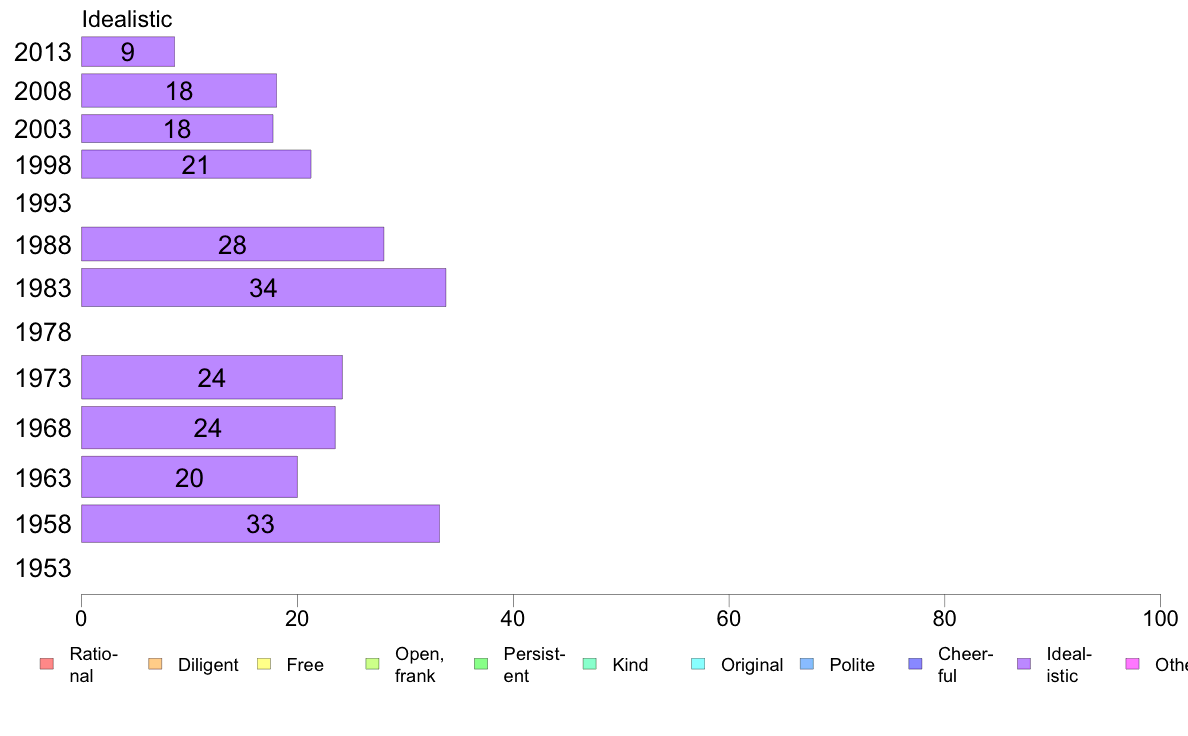Select the Persistent legend swatch
The image size is (1188, 736).
coord(480,665)
